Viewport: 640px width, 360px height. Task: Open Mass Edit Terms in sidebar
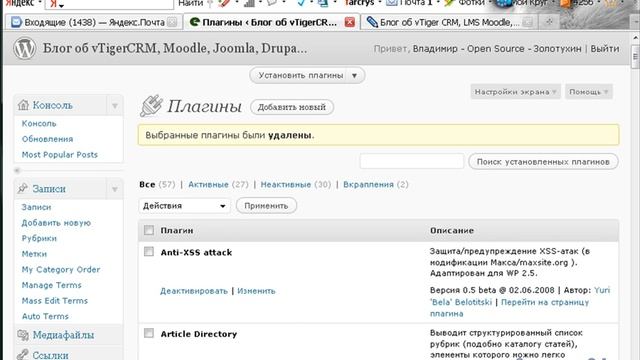pos(55,300)
